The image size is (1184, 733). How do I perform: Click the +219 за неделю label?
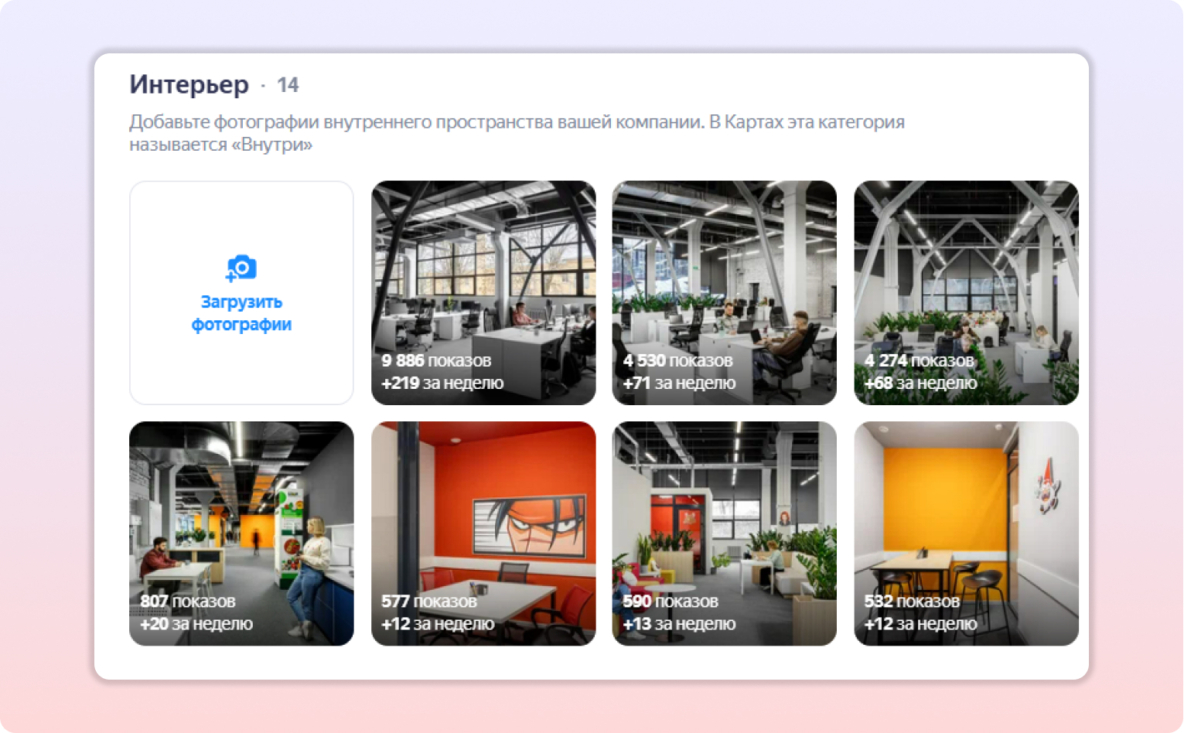click(x=442, y=383)
